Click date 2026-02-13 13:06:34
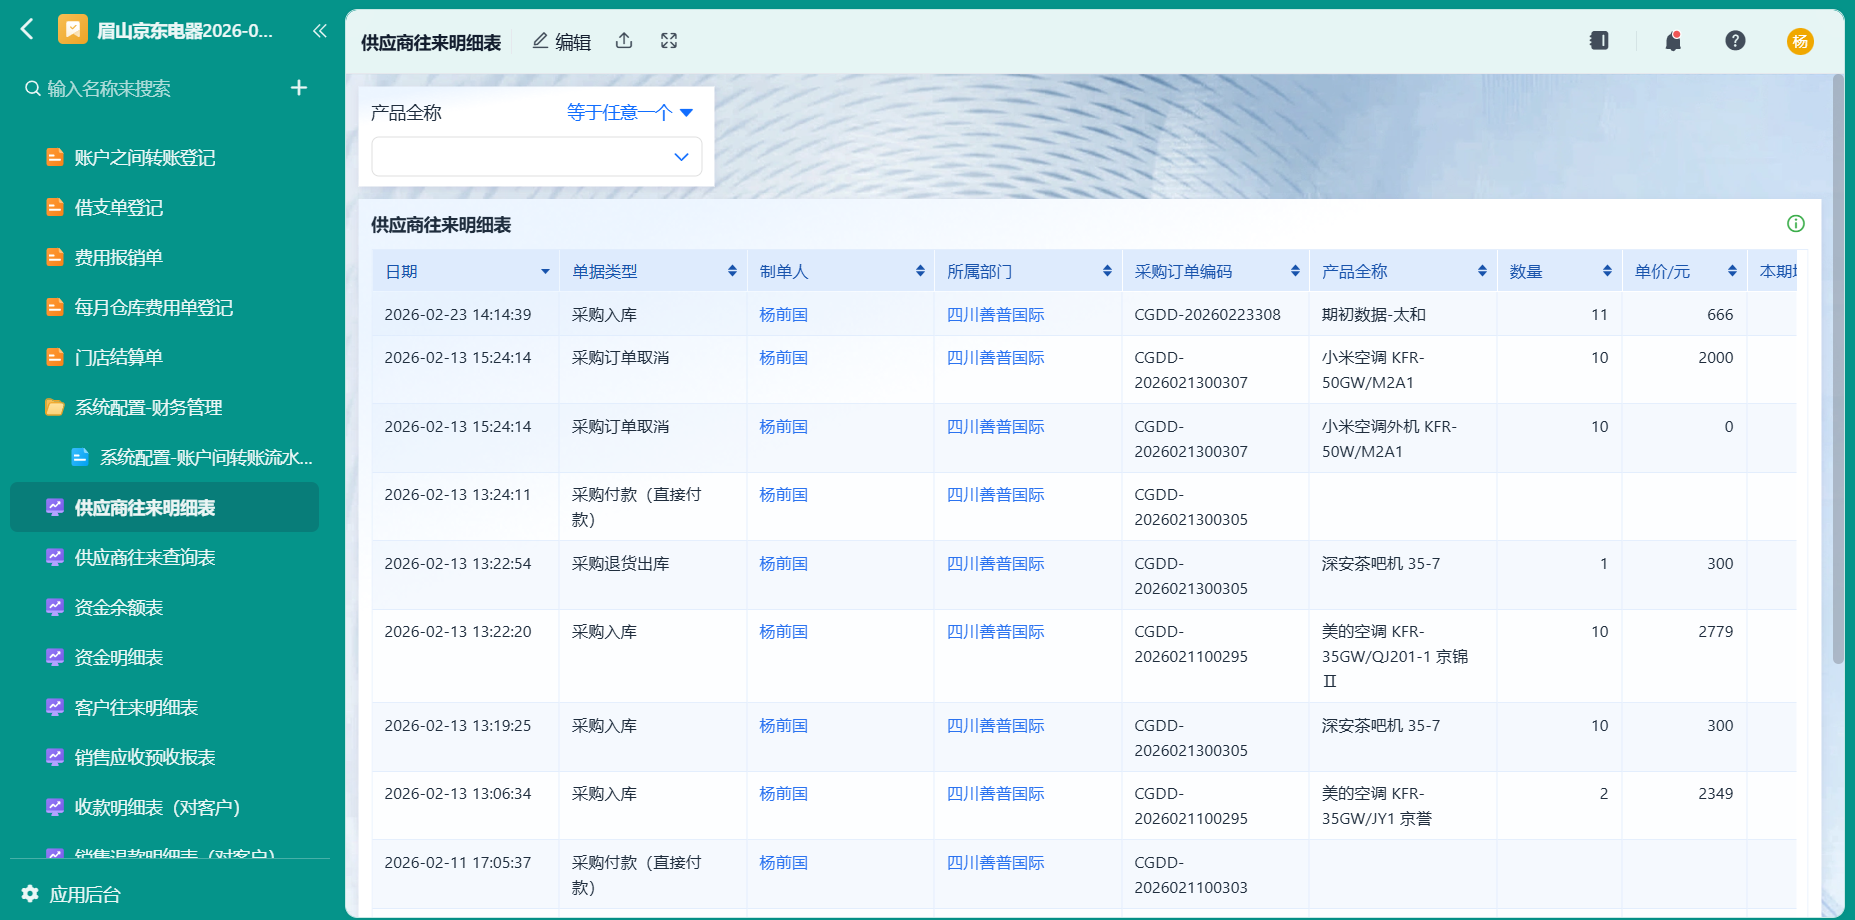Image resolution: width=1855 pixels, height=920 pixels. (x=458, y=793)
